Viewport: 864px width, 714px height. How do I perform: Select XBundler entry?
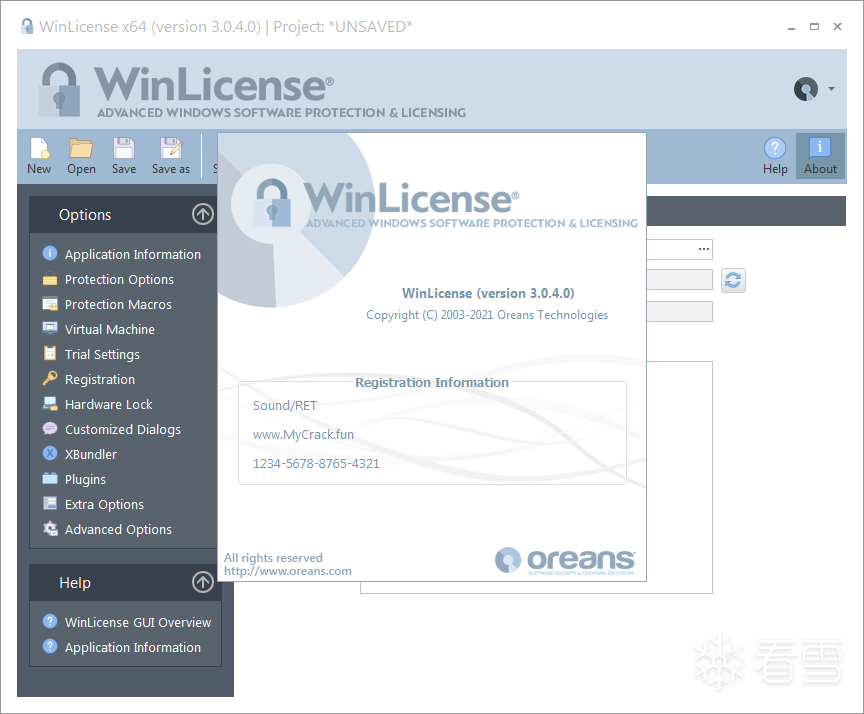pyautogui.click(x=91, y=455)
